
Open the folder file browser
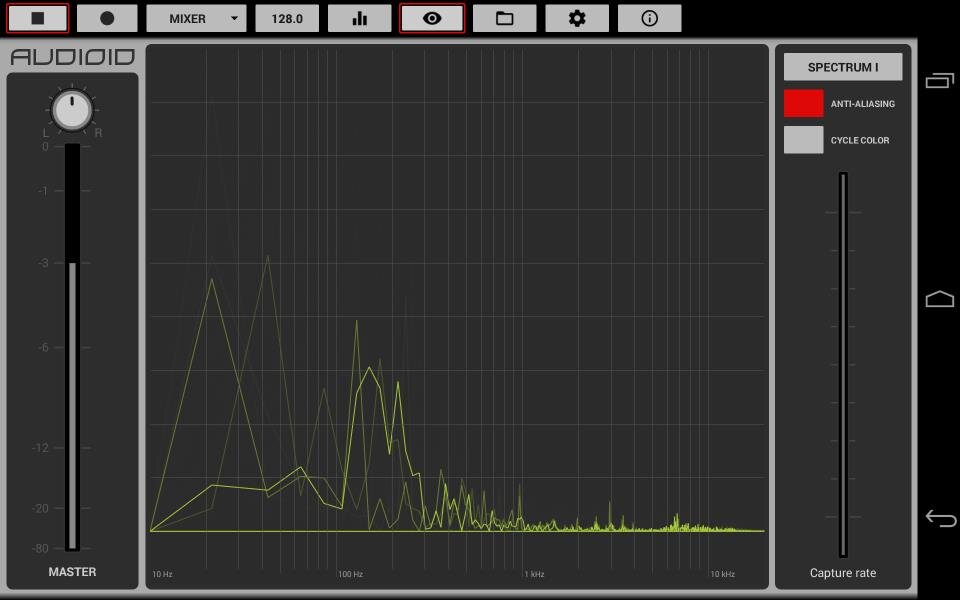pyautogui.click(x=504, y=18)
